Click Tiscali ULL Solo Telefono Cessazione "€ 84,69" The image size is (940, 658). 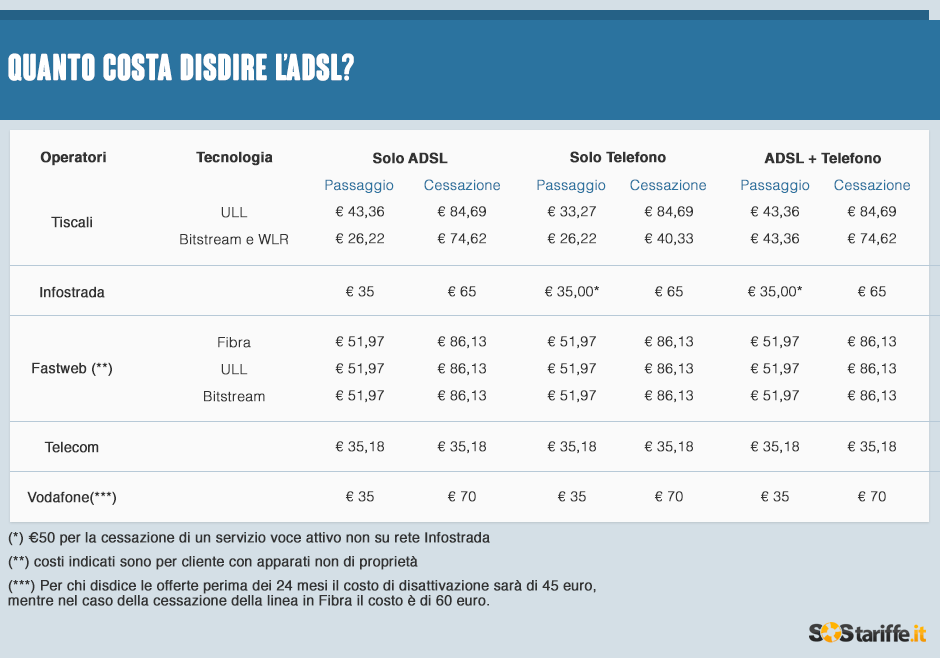(669, 212)
